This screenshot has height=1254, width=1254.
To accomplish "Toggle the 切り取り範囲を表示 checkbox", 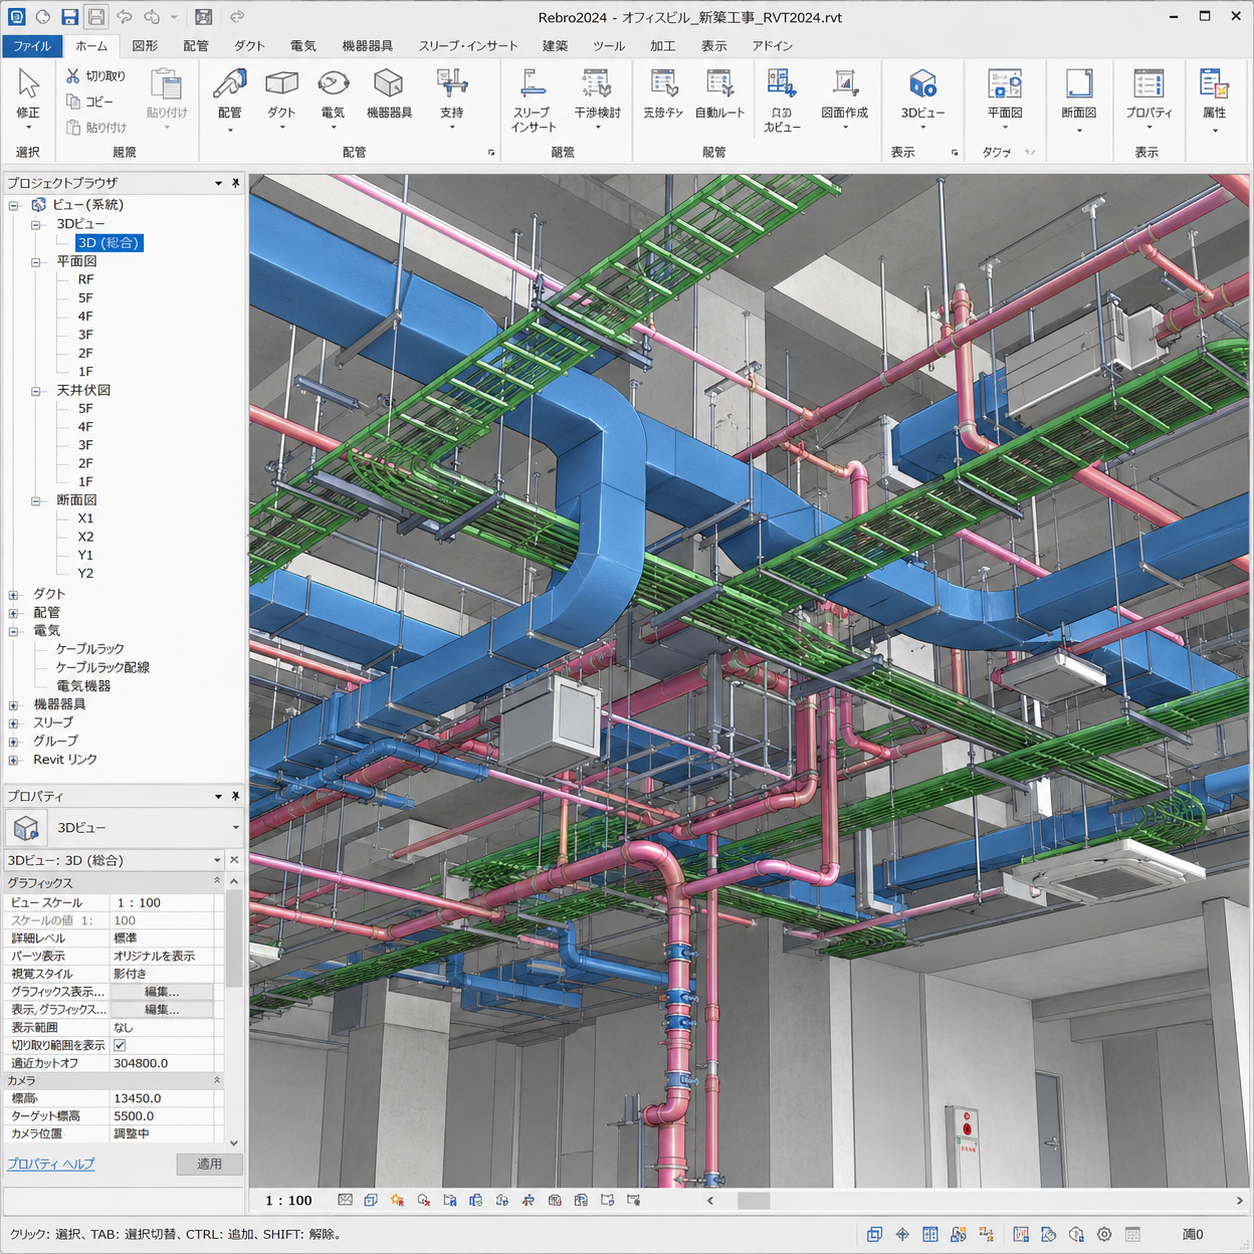I will (x=120, y=1045).
